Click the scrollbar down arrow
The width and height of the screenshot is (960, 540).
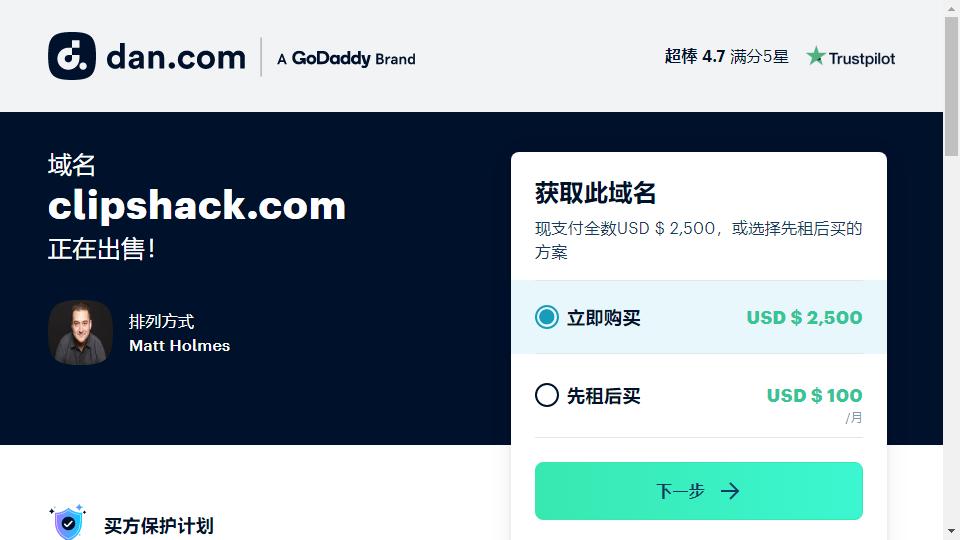[951, 531]
